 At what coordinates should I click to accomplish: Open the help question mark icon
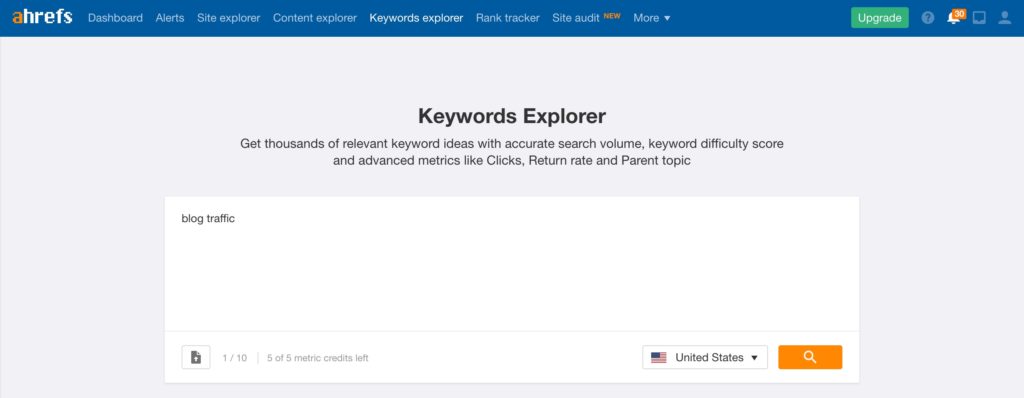point(927,18)
